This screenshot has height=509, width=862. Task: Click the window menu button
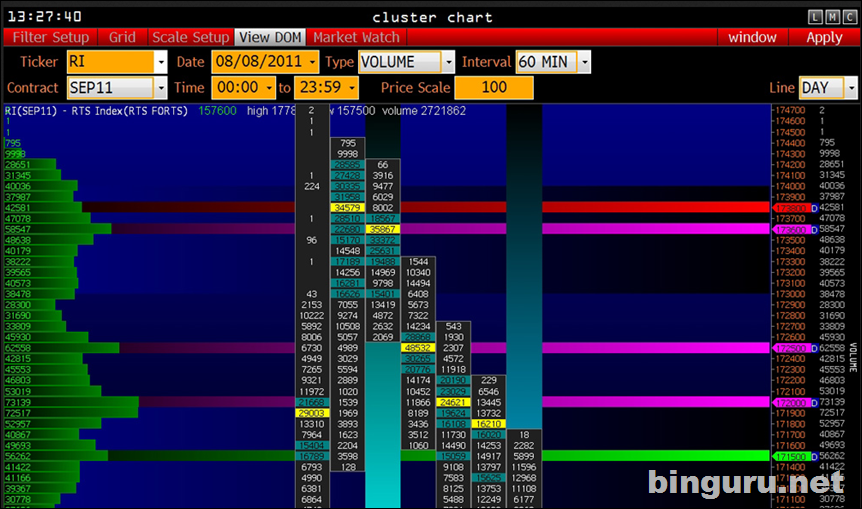tap(752, 37)
